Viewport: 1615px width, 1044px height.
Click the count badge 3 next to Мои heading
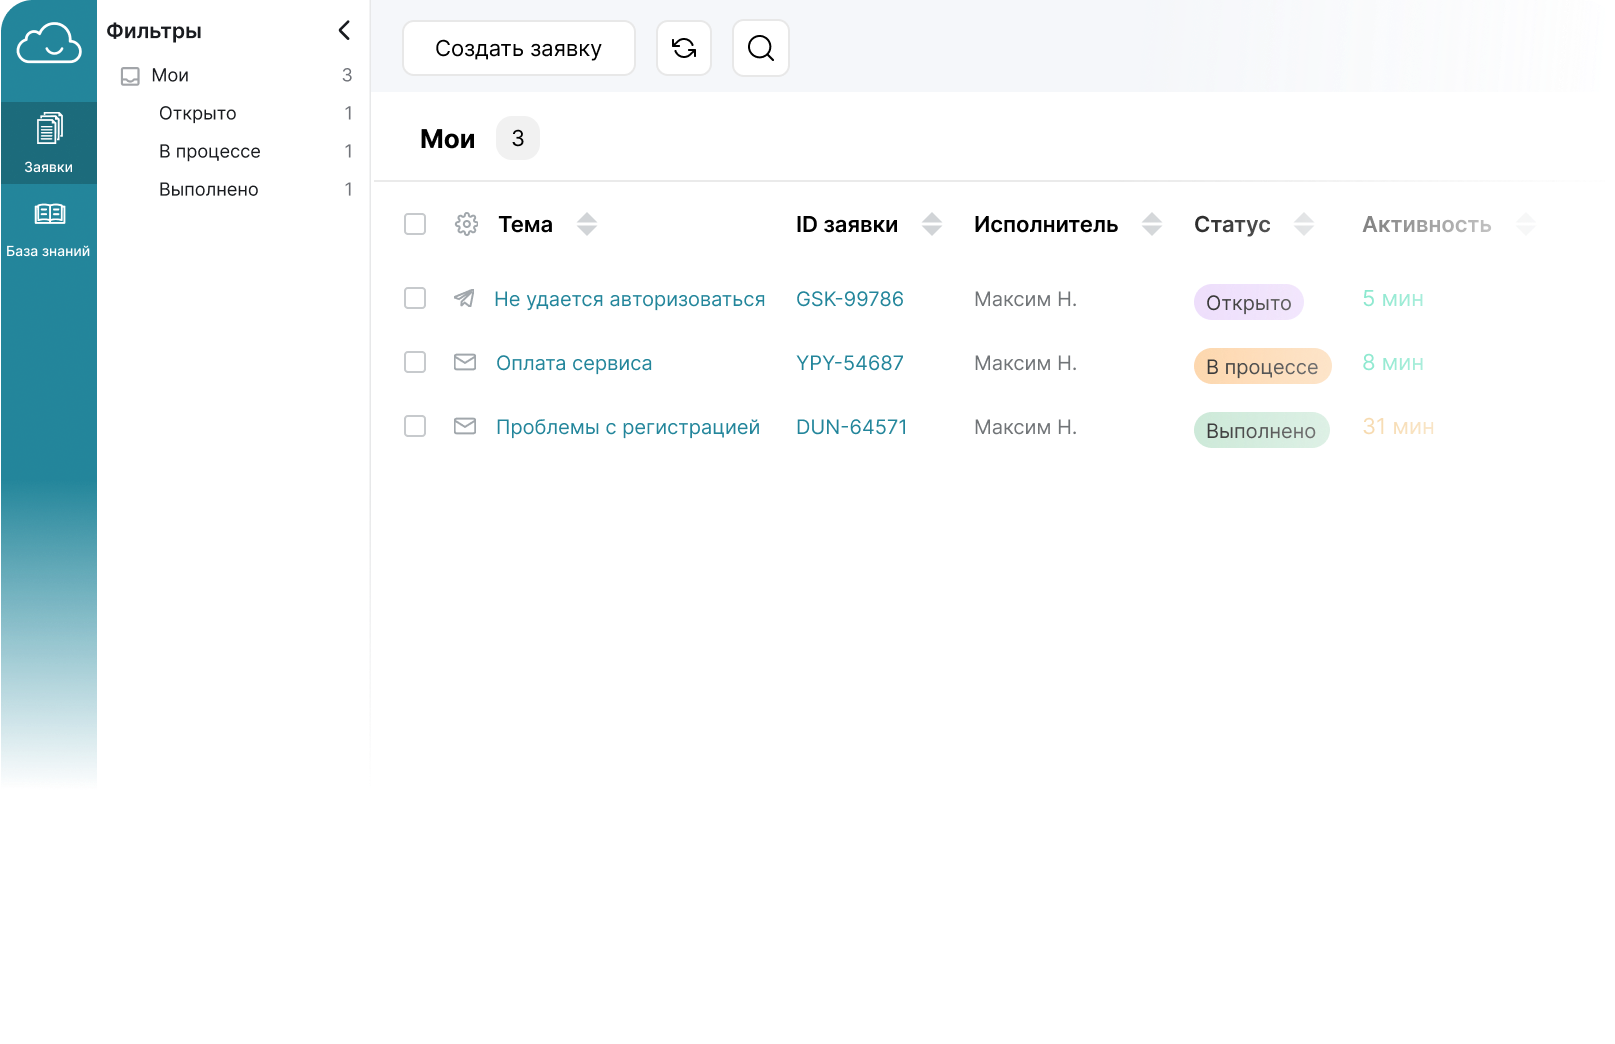(518, 138)
